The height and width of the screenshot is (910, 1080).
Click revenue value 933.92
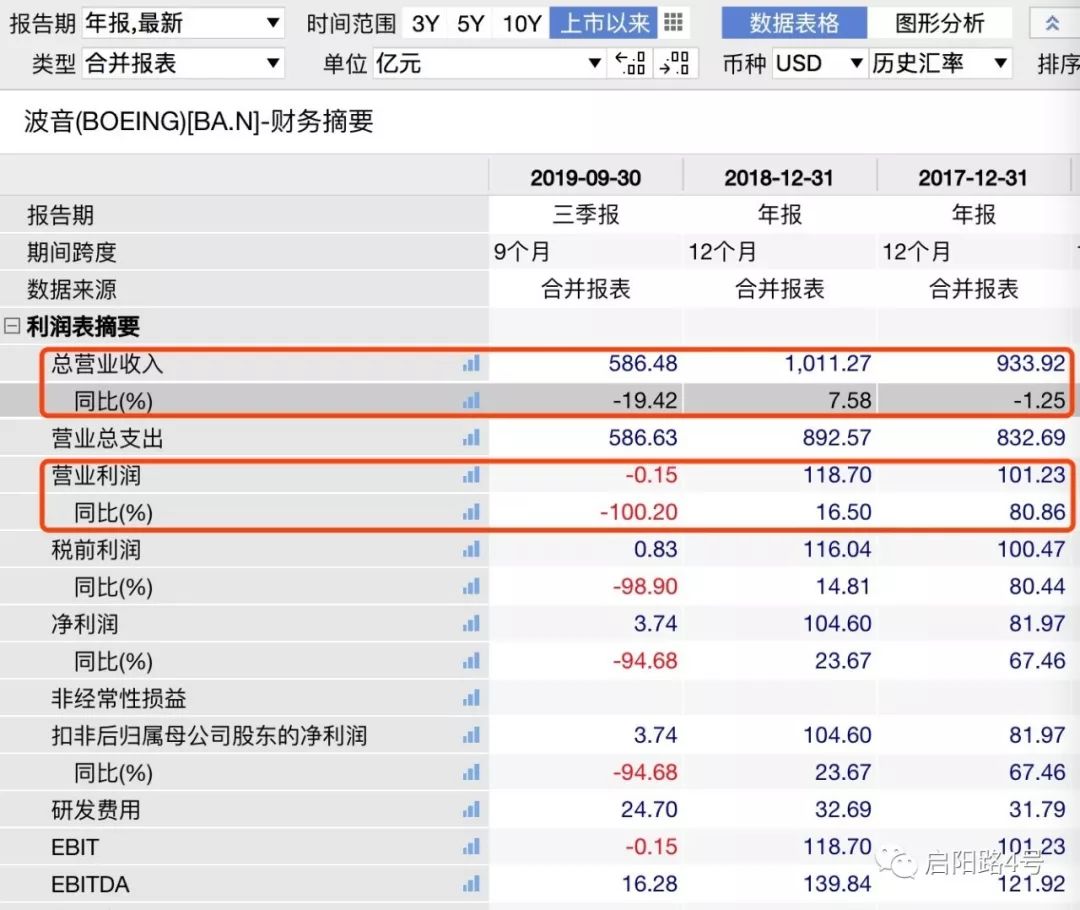tap(1031, 364)
